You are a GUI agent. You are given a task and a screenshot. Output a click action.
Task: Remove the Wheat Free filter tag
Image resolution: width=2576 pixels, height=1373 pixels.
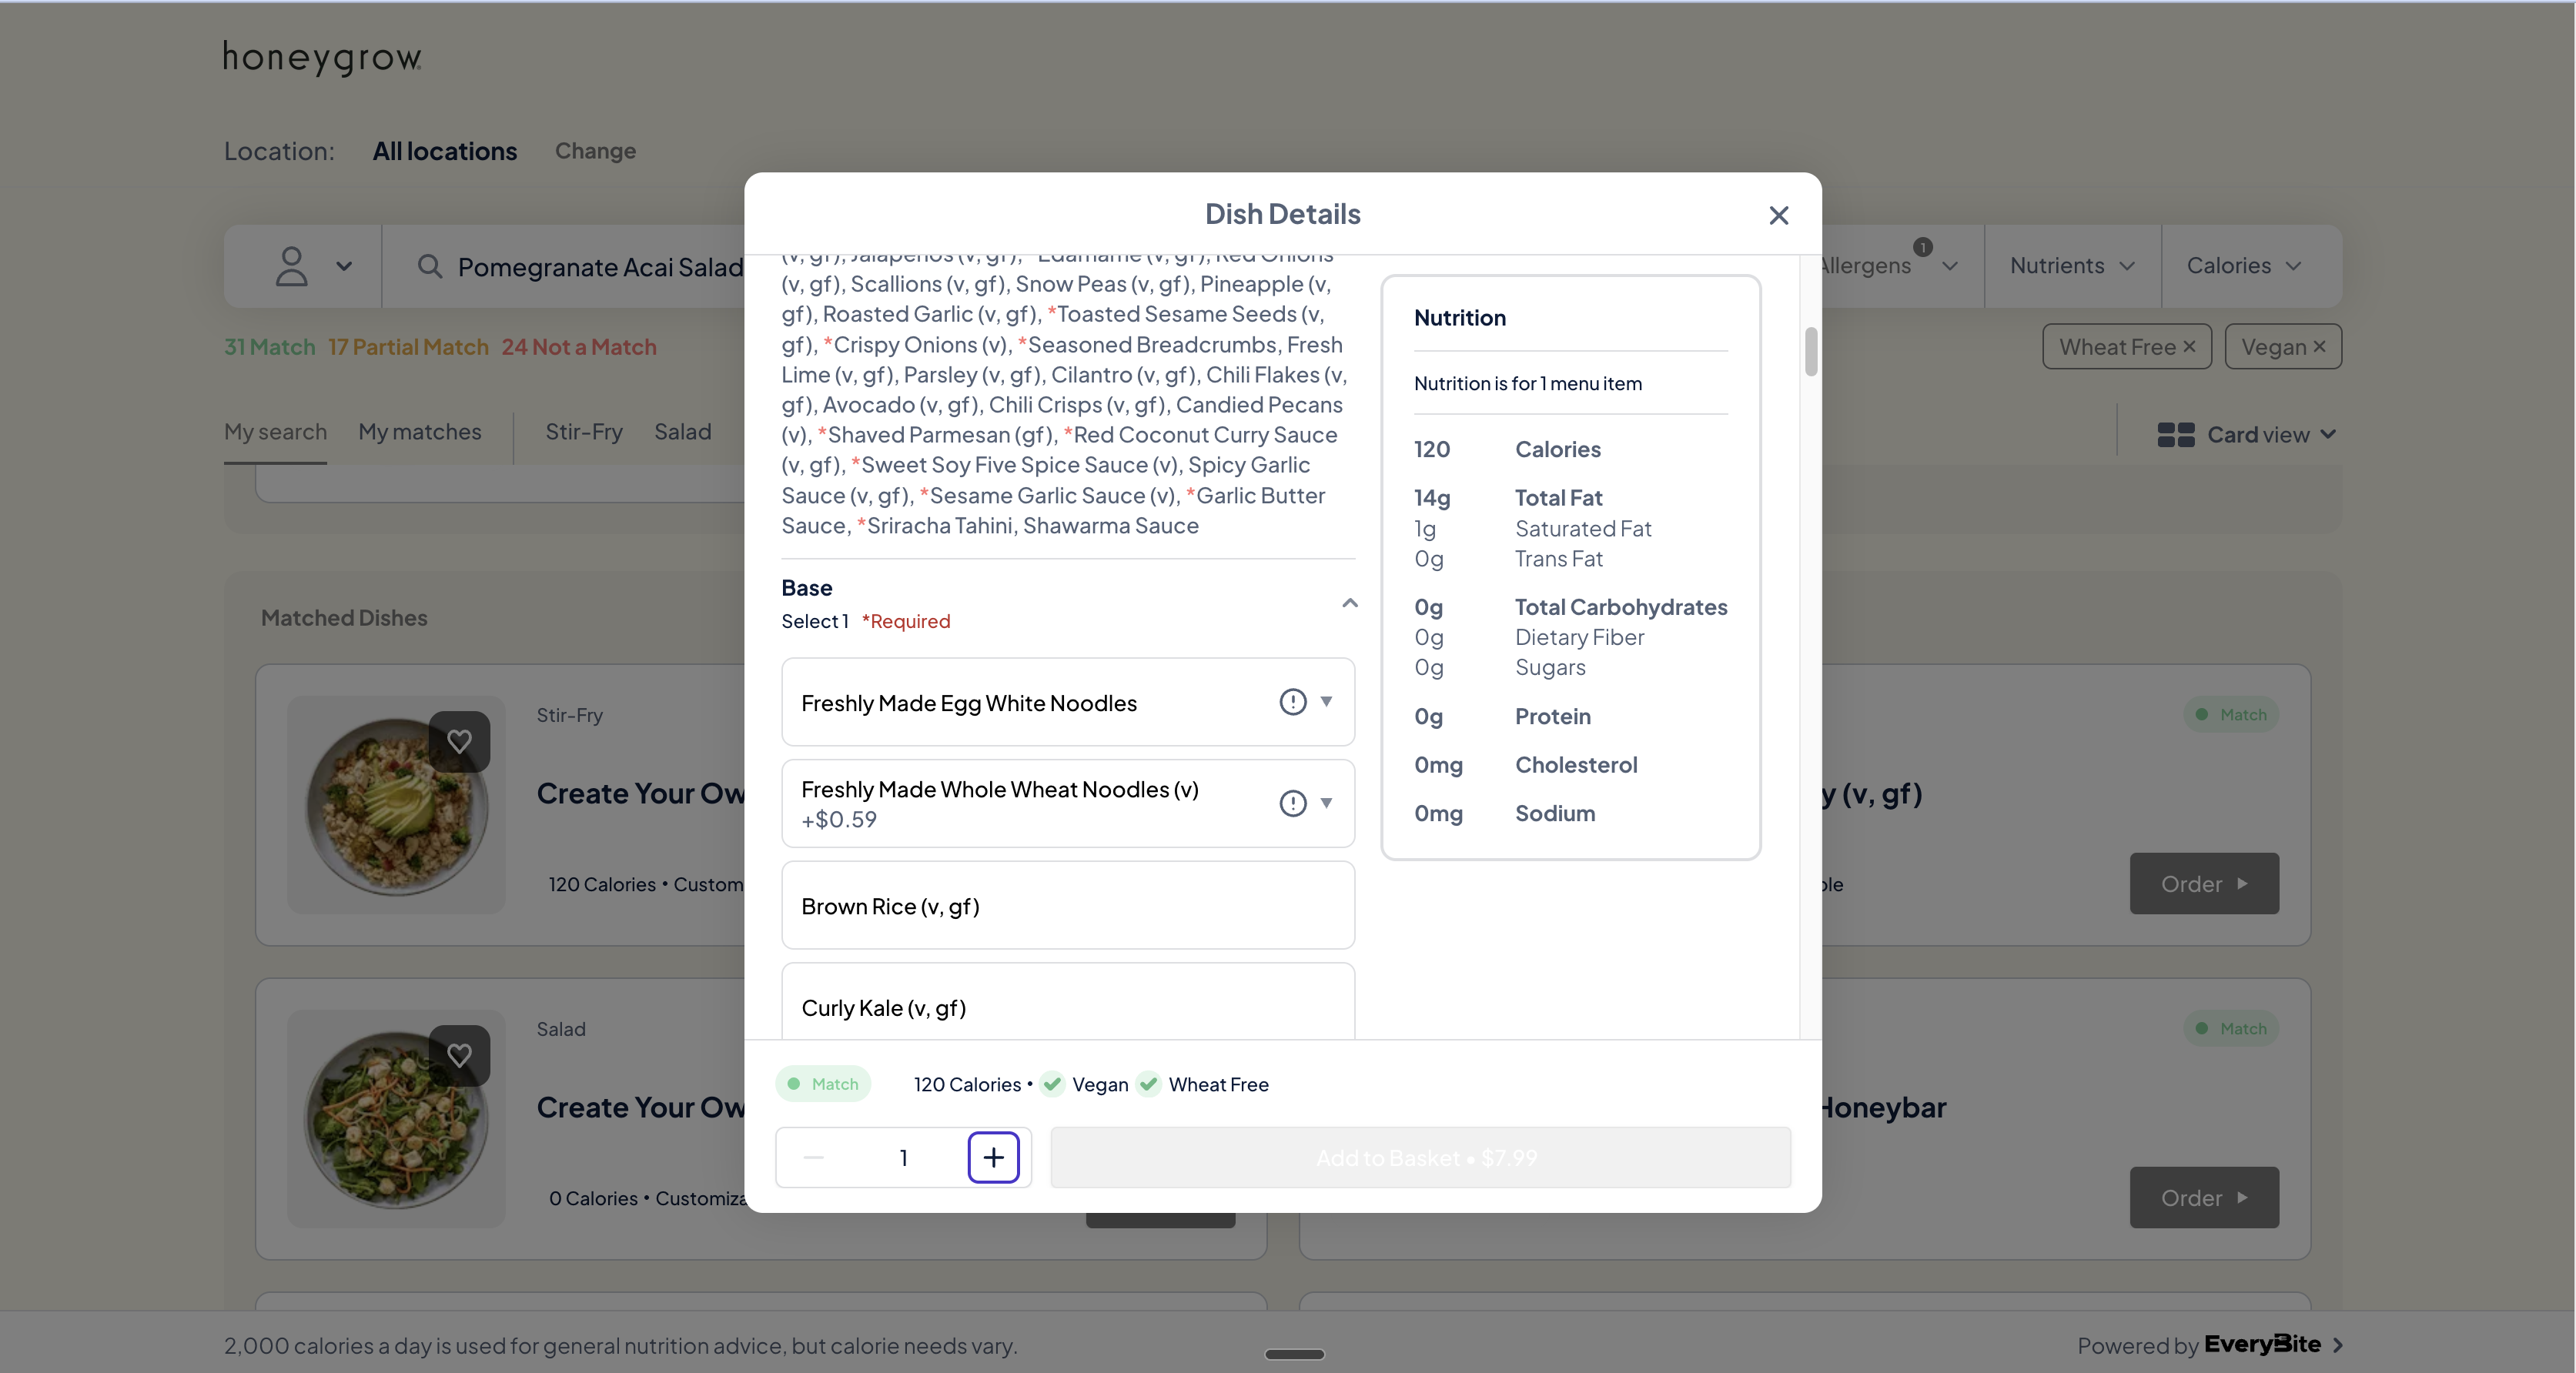click(x=2189, y=346)
